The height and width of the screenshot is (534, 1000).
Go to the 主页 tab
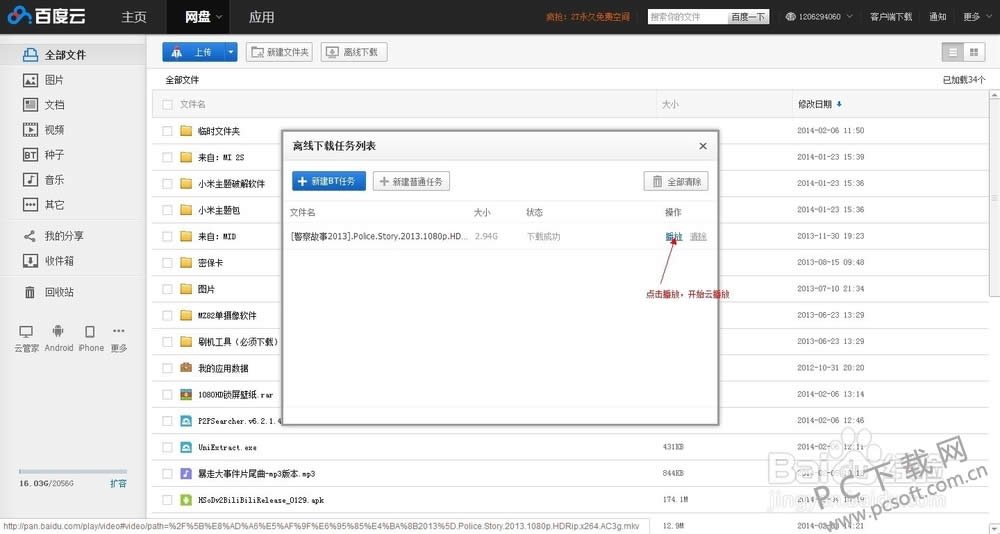click(134, 17)
